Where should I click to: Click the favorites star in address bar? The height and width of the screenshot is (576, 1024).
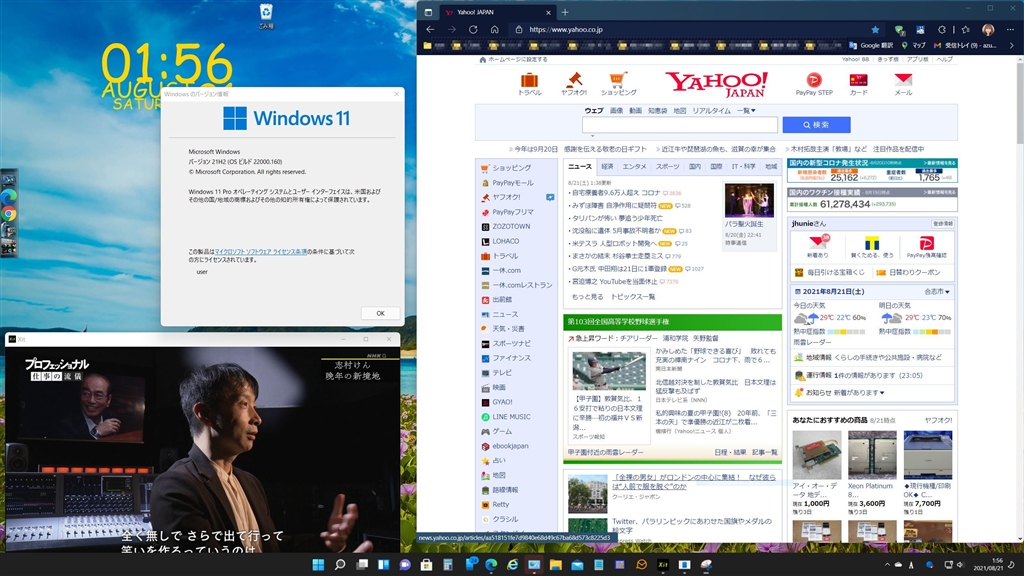pyautogui.click(x=875, y=30)
